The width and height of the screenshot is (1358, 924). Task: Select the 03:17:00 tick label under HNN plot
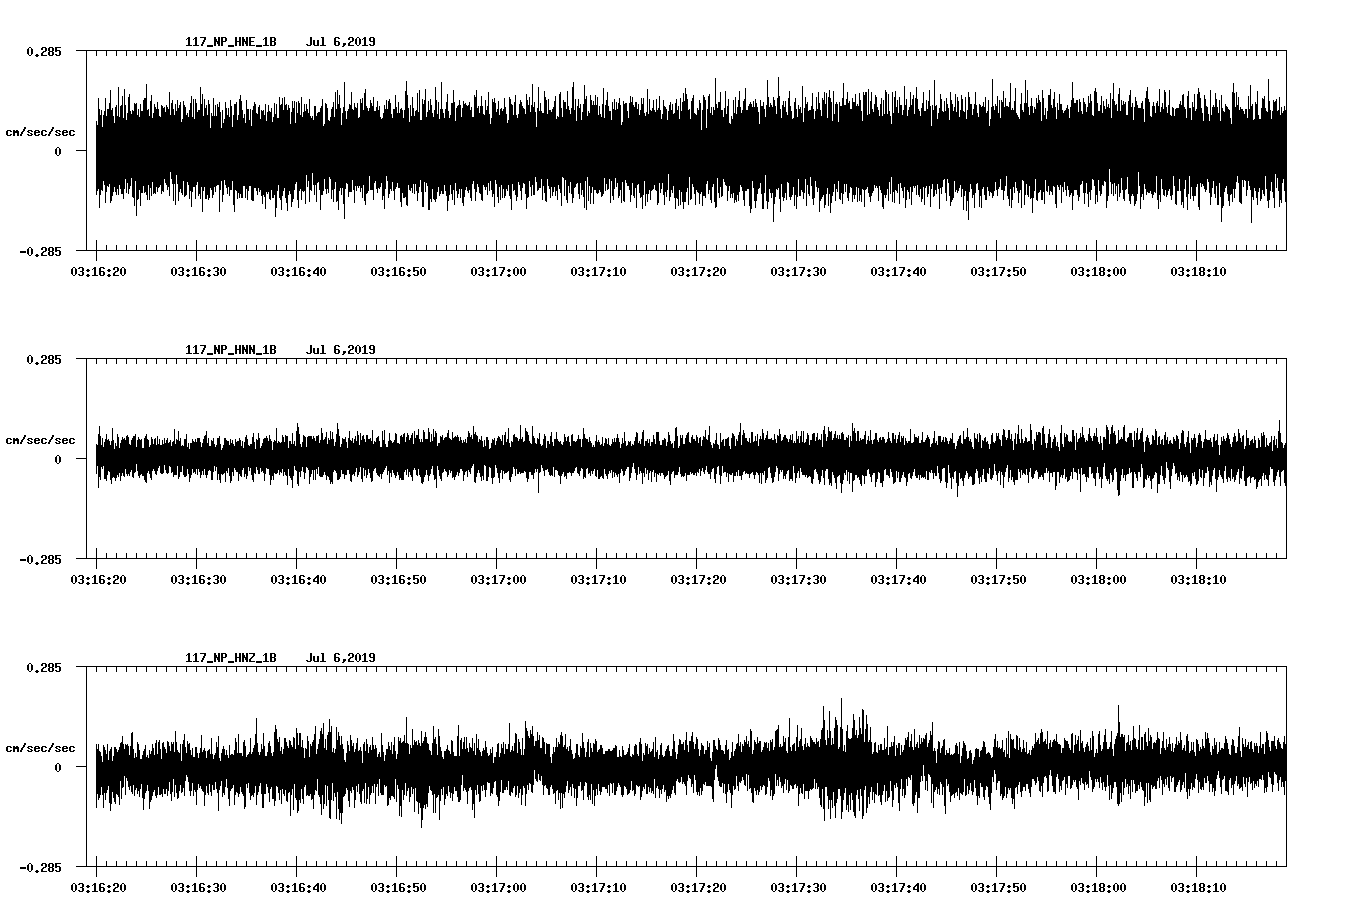[498, 579]
